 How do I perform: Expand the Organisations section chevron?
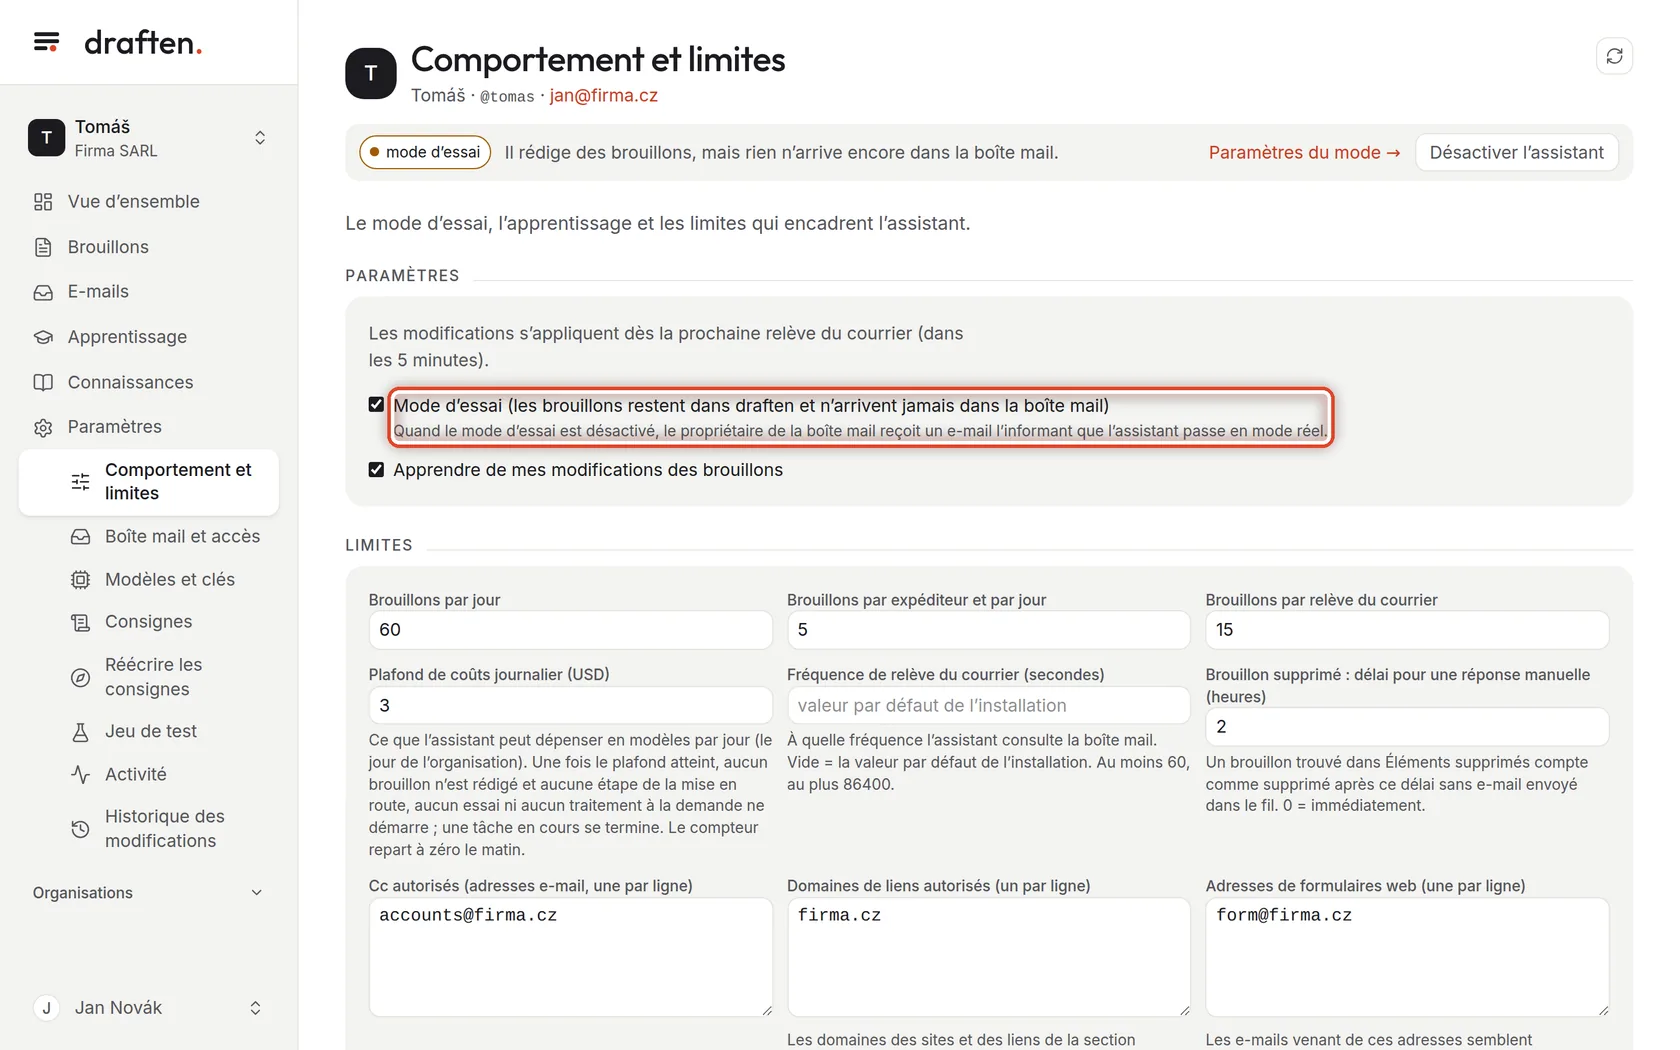pos(256,893)
